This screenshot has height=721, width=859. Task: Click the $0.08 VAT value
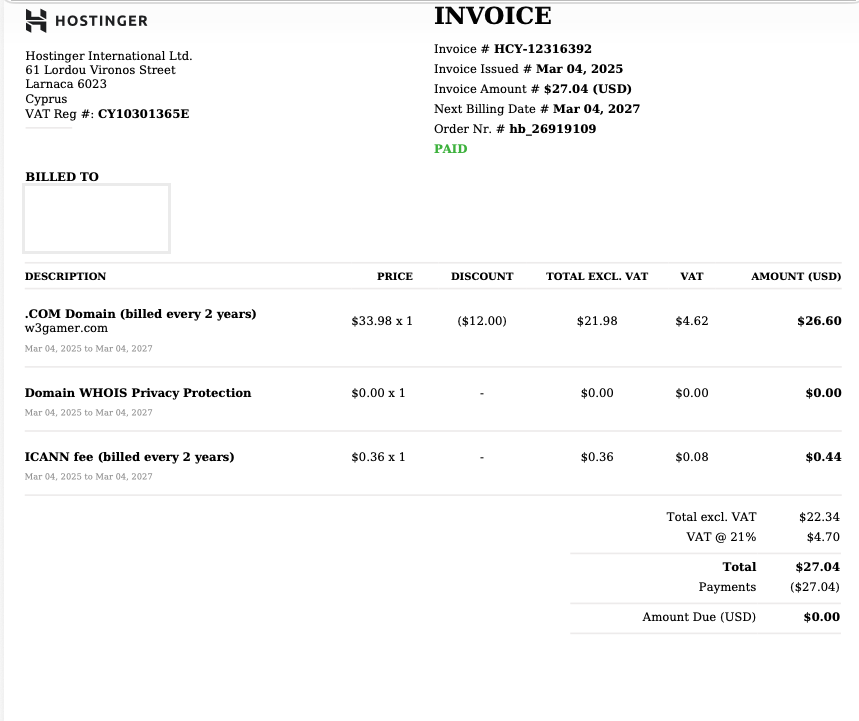[x=692, y=457]
